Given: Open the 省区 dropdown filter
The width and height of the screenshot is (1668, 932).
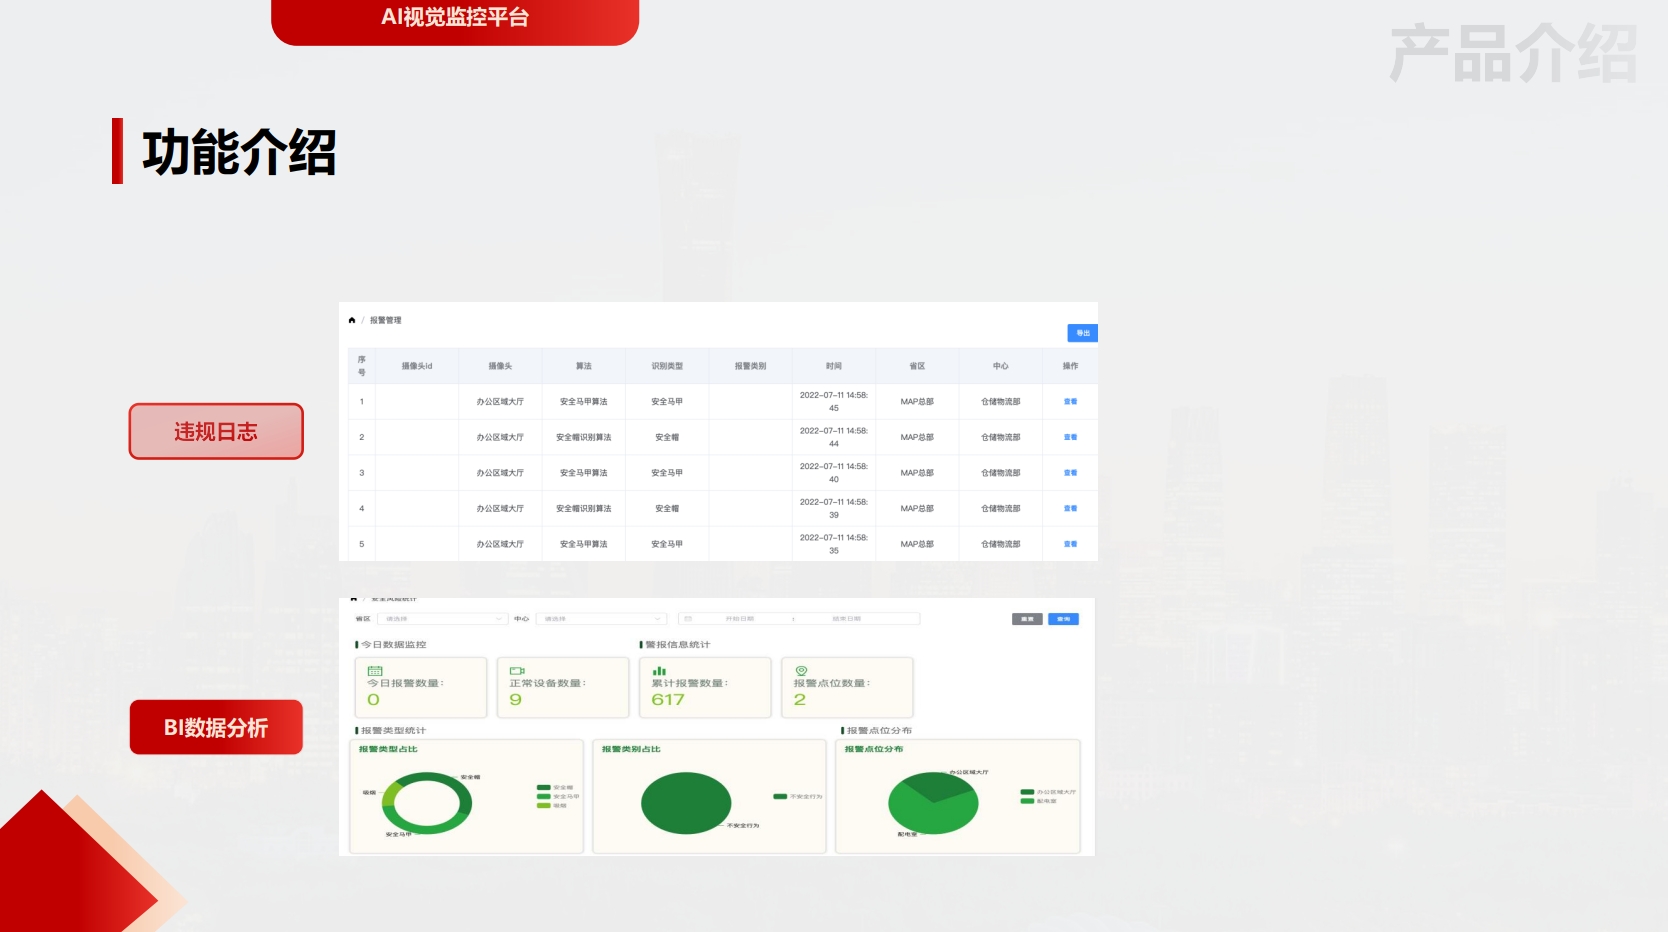Looking at the screenshot, I should click(x=444, y=619).
